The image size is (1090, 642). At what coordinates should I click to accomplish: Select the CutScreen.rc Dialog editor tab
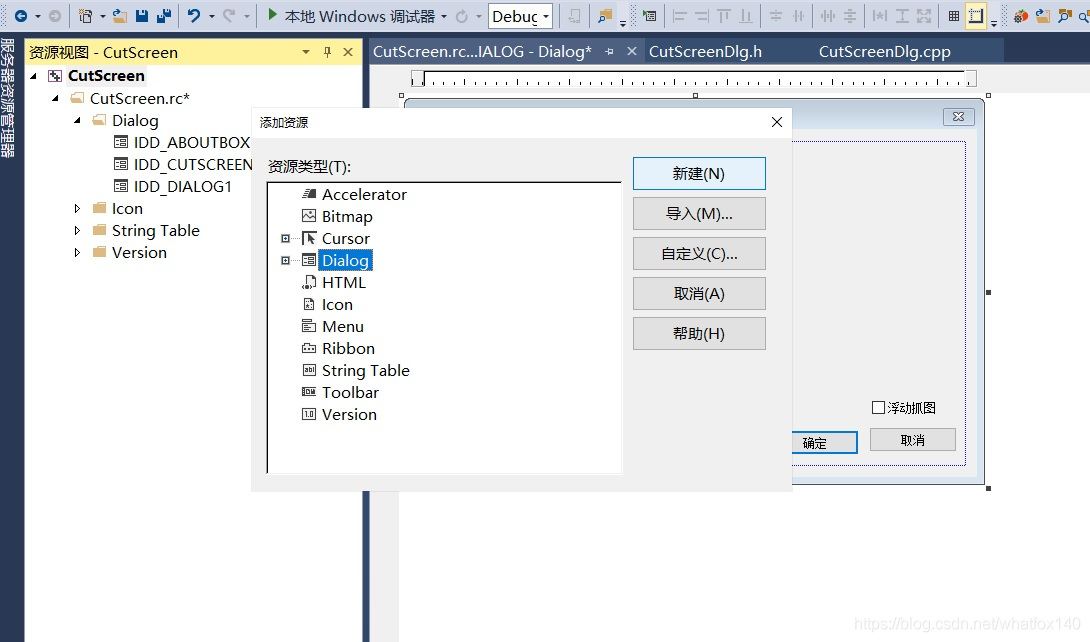(x=482, y=51)
